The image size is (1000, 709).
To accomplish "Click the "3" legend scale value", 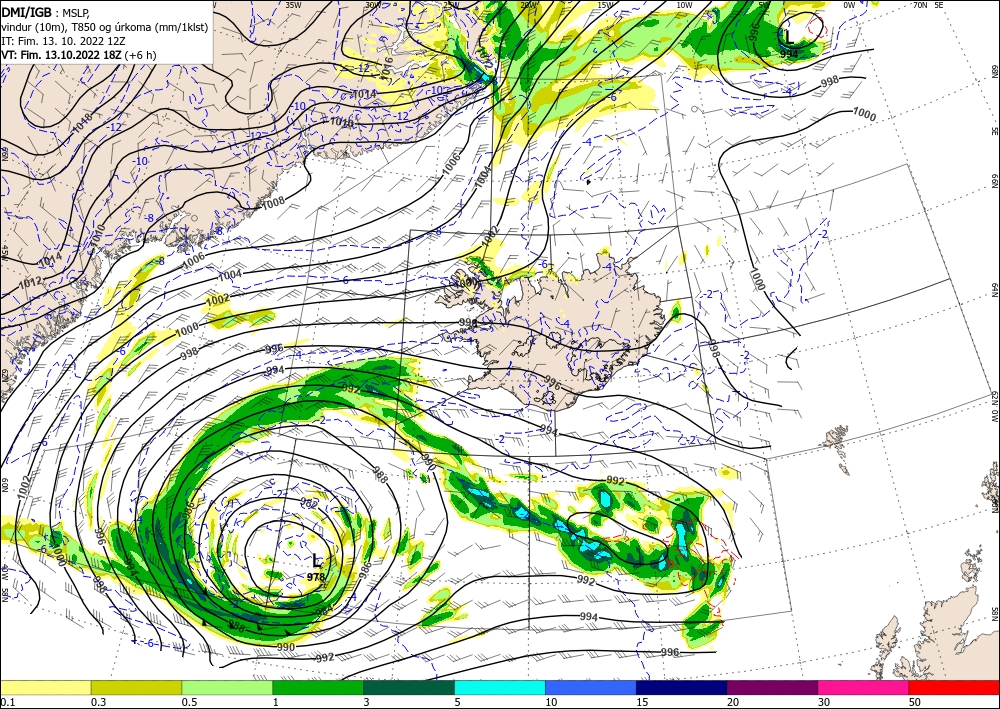I will tap(366, 702).
